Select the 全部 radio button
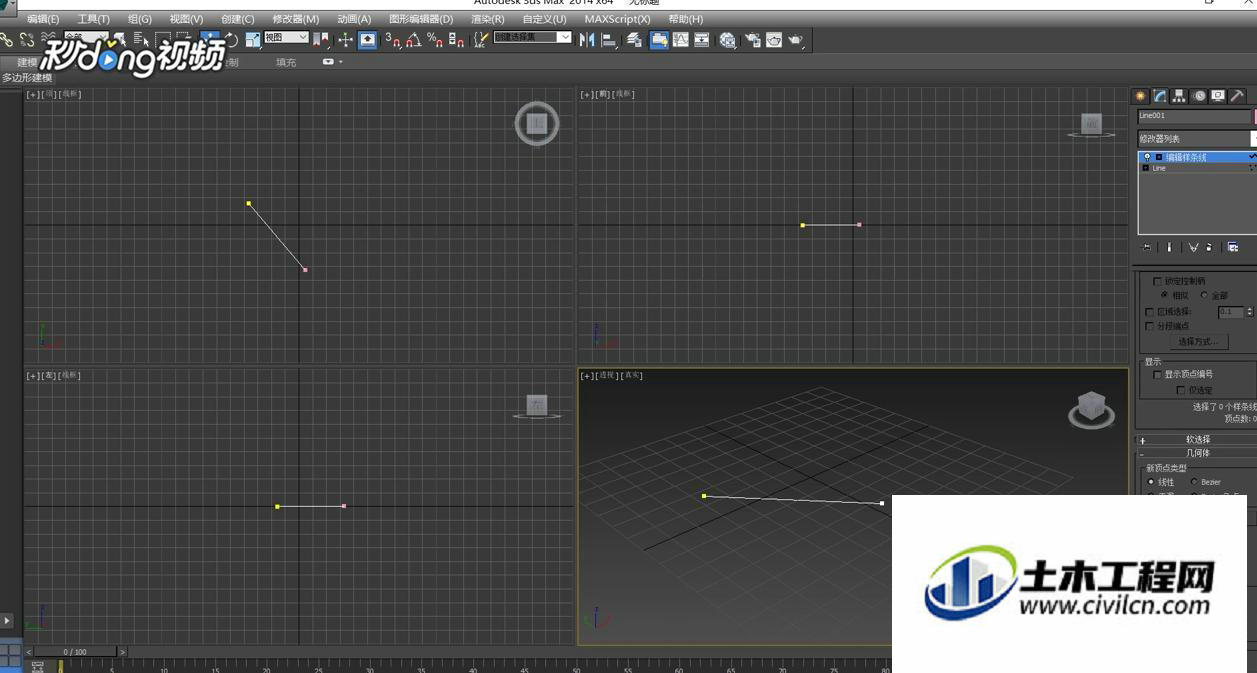The height and width of the screenshot is (673, 1257). [x=1204, y=295]
